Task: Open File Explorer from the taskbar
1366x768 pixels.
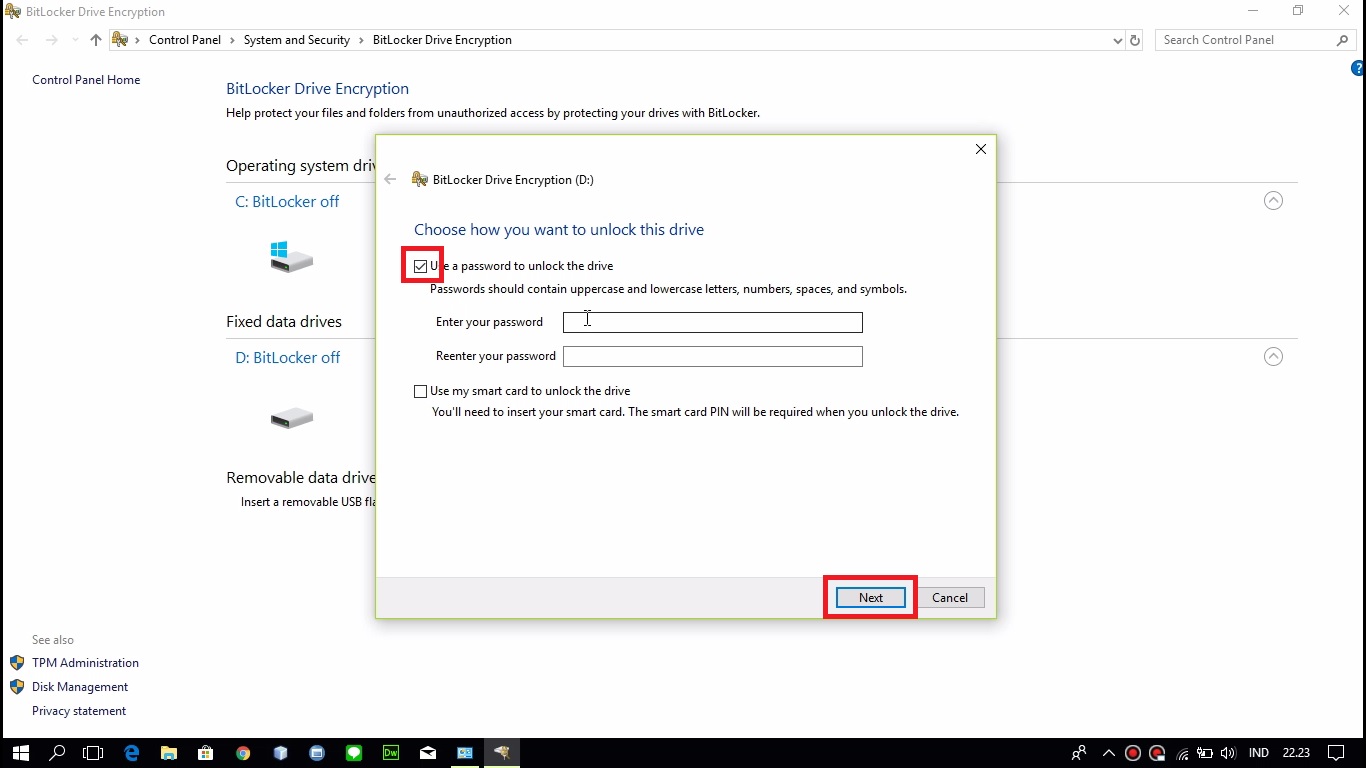Action: [168, 753]
